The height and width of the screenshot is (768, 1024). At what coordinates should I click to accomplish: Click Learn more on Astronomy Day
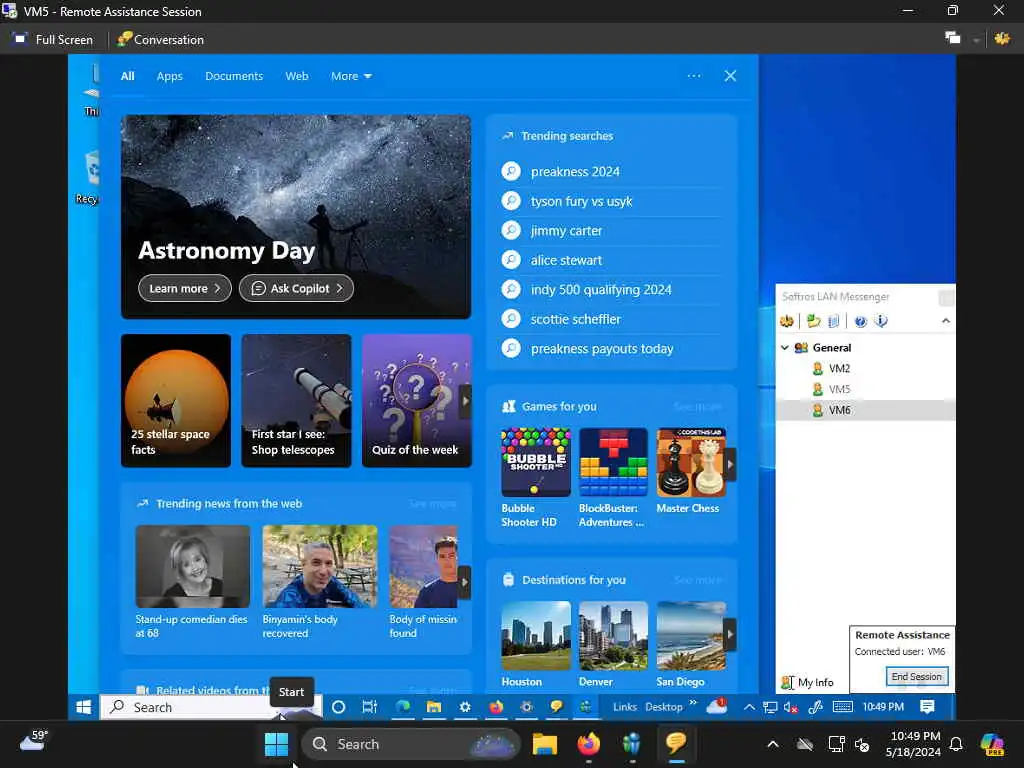[x=185, y=288]
